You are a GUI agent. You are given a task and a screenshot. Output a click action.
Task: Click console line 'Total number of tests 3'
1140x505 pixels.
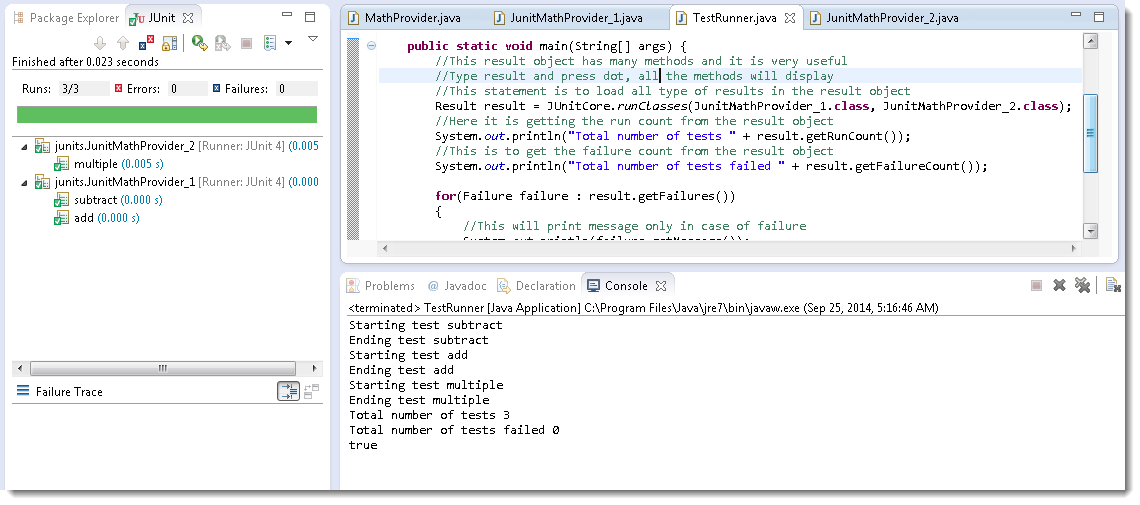coord(429,415)
